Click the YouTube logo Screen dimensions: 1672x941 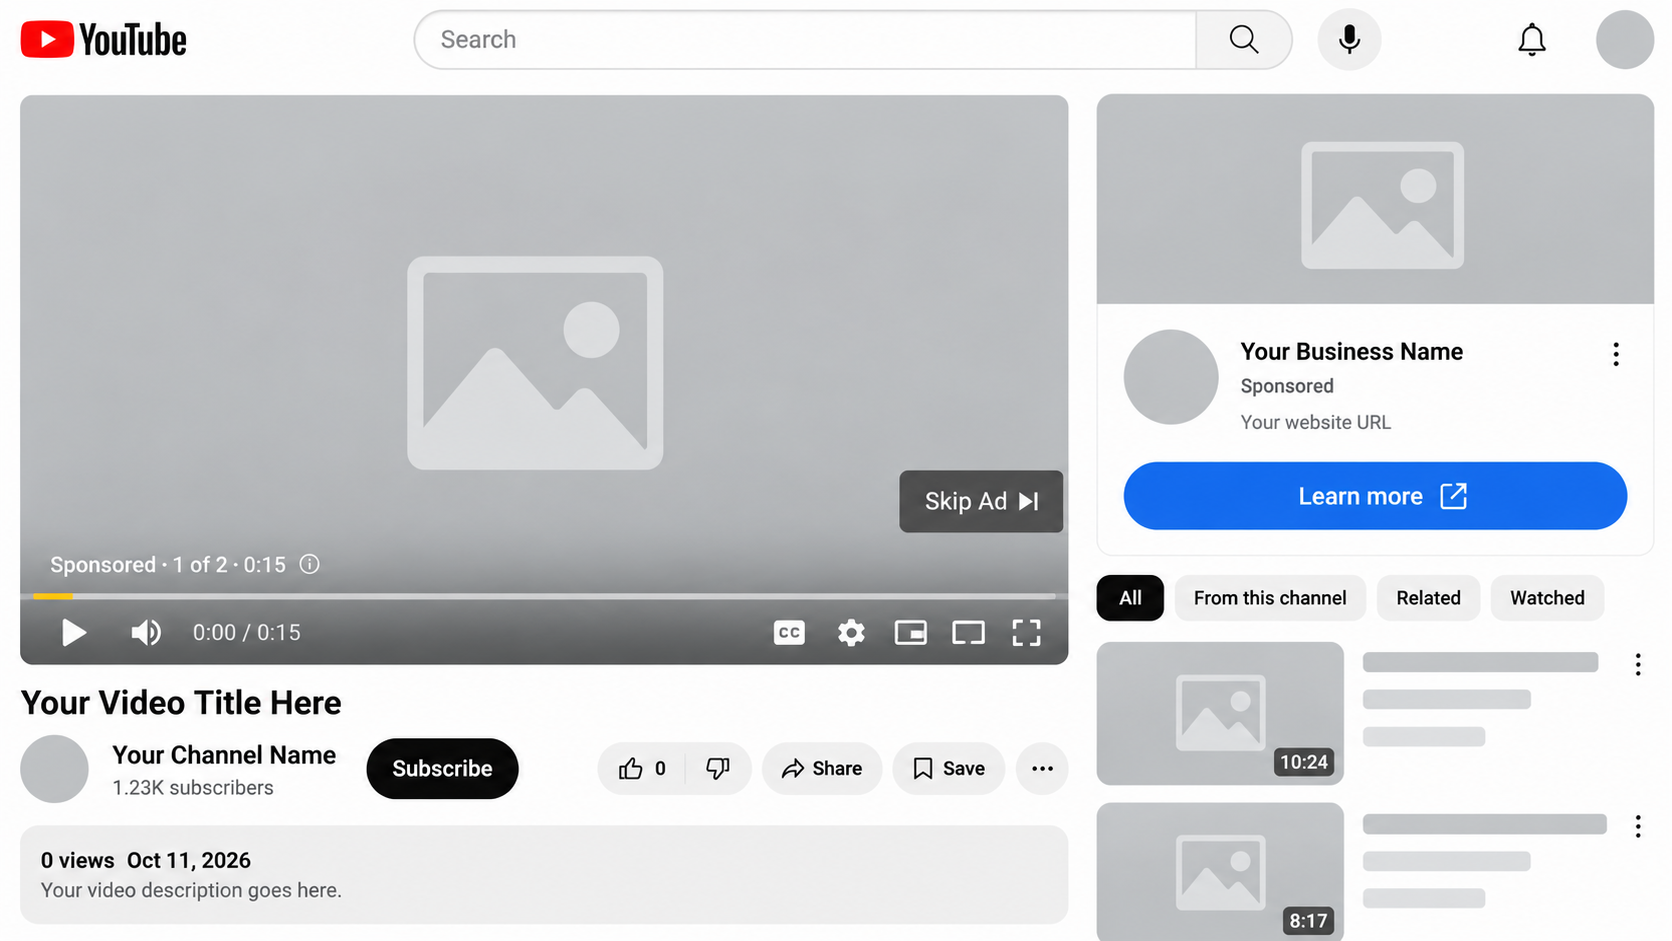103,40
